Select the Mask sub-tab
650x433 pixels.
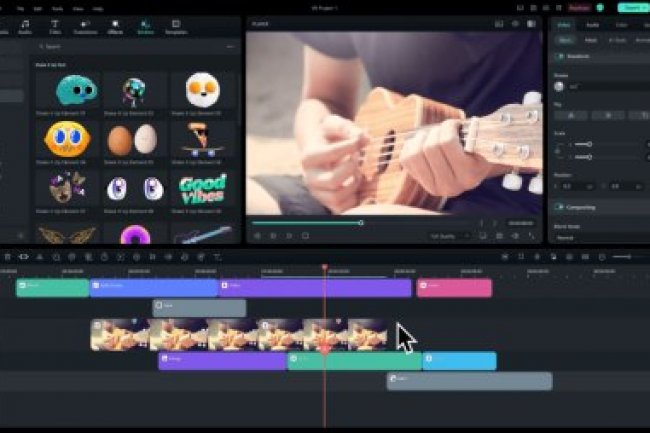pyautogui.click(x=591, y=40)
